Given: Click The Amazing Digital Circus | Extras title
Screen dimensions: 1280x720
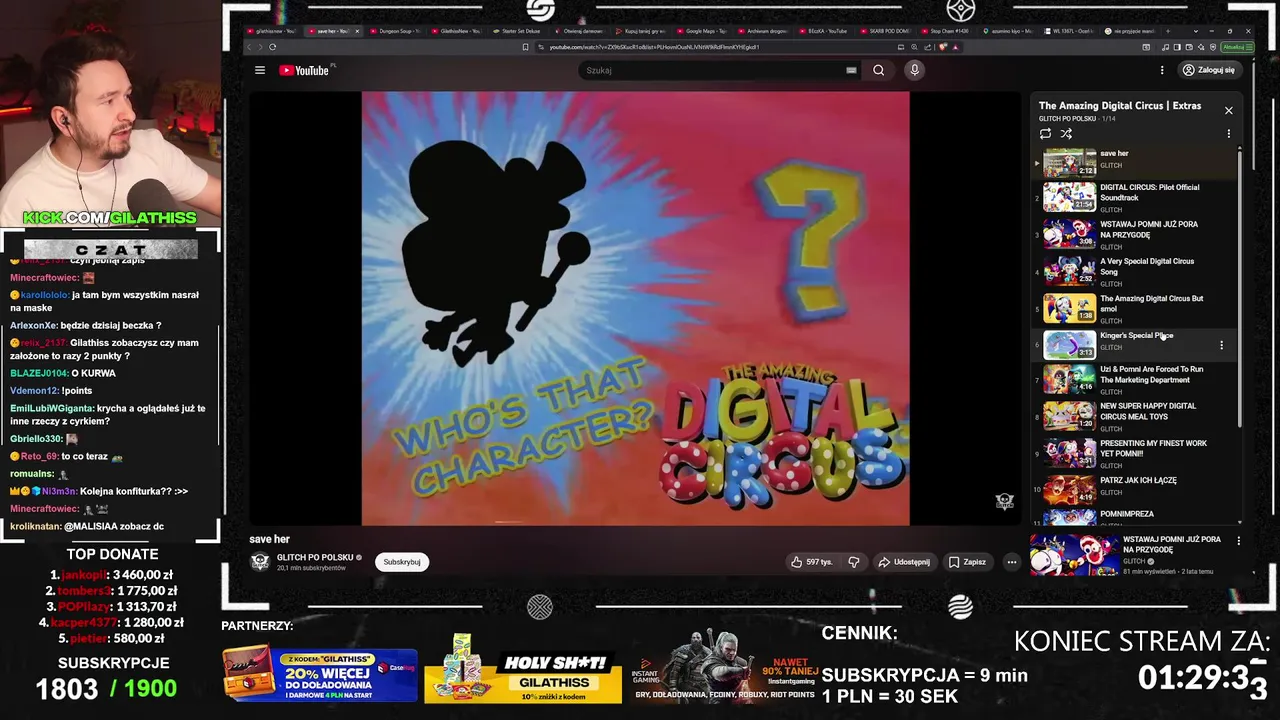Looking at the screenshot, I should point(1120,106).
